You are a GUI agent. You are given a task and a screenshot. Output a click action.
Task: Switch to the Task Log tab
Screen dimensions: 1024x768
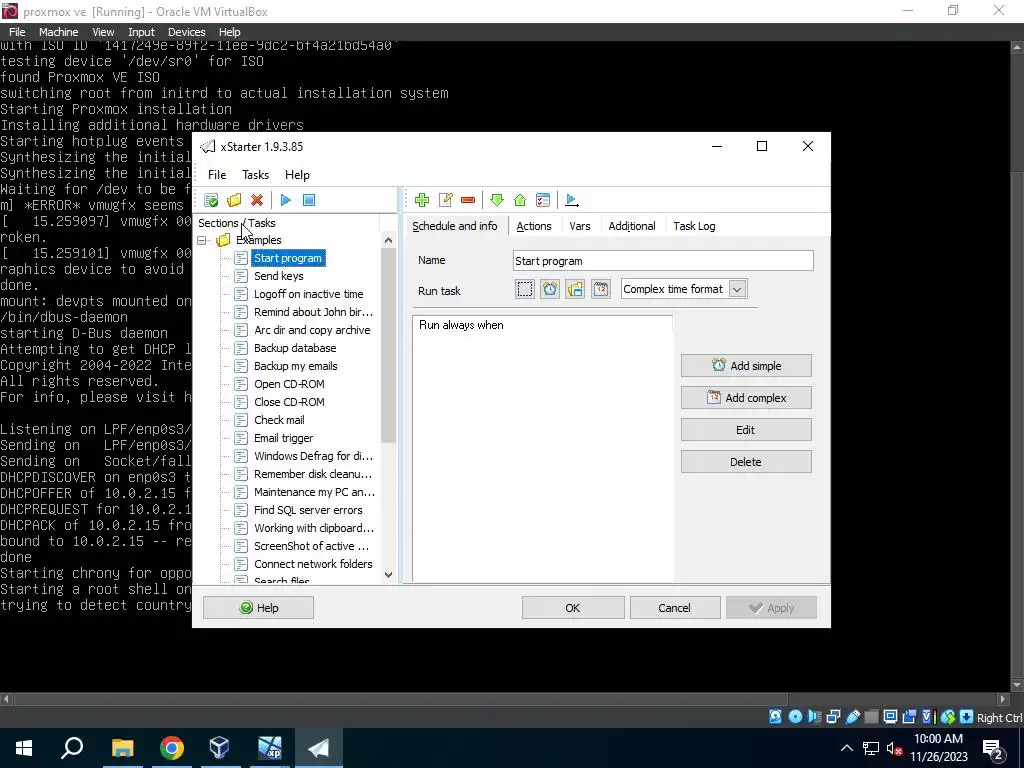click(694, 226)
